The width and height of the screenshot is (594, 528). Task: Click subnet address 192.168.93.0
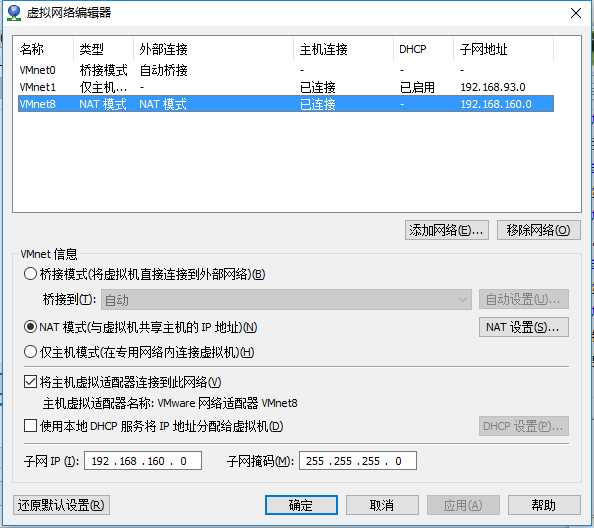pos(493,87)
